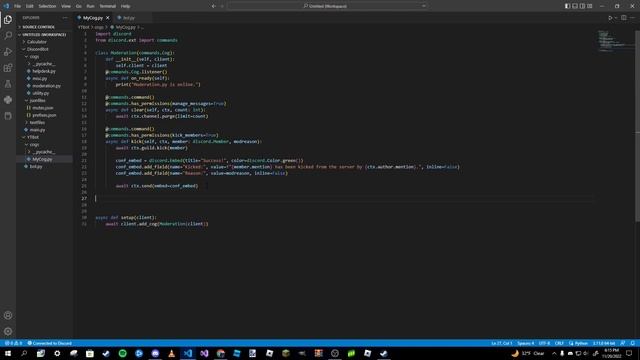
Task: Collapse the jsonfiles folder
Action: [44, 100]
